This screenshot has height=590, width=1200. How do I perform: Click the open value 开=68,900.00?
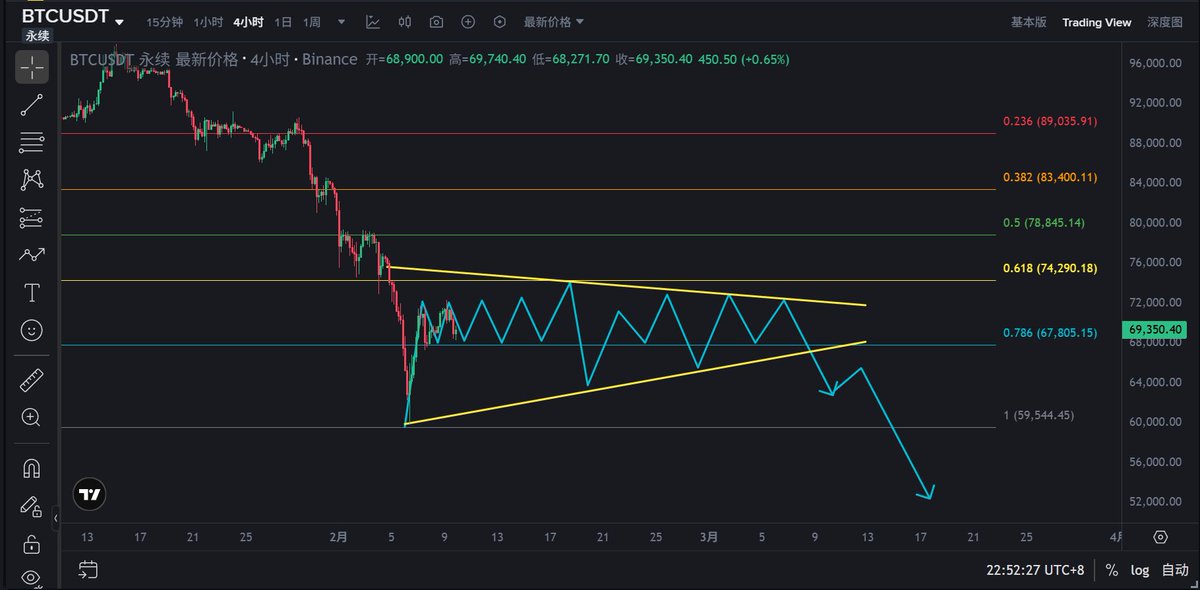(x=405, y=59)
